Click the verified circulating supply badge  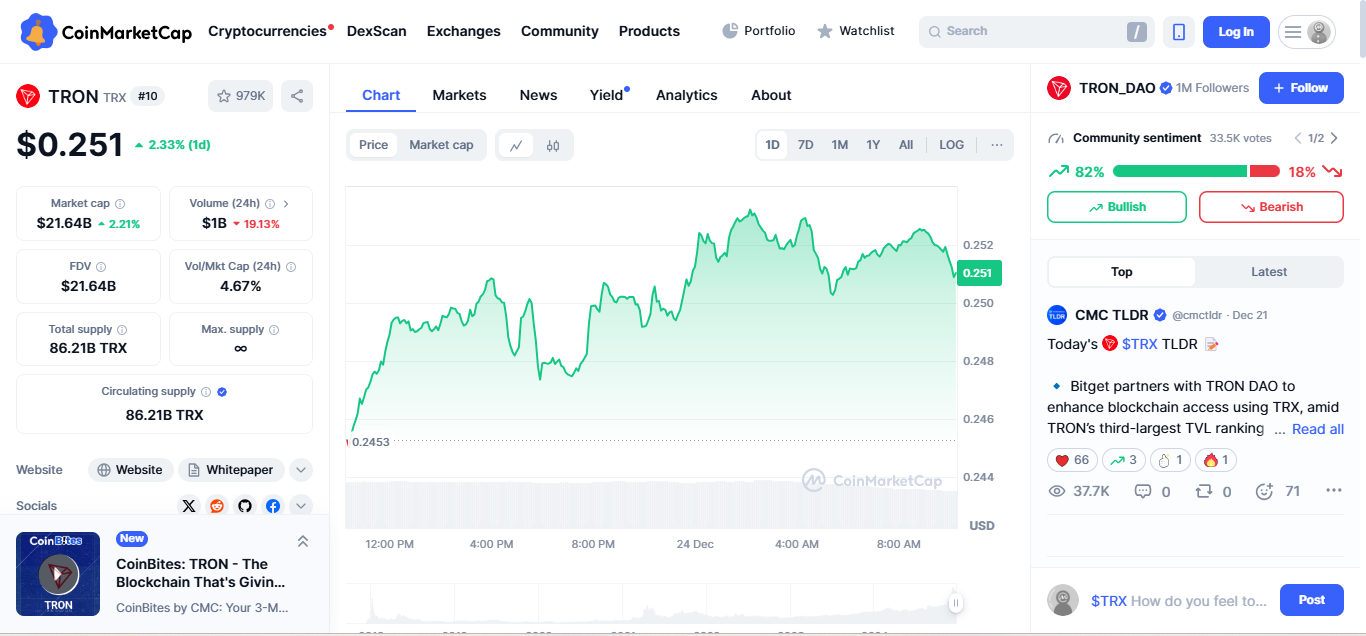click(222, 392)
